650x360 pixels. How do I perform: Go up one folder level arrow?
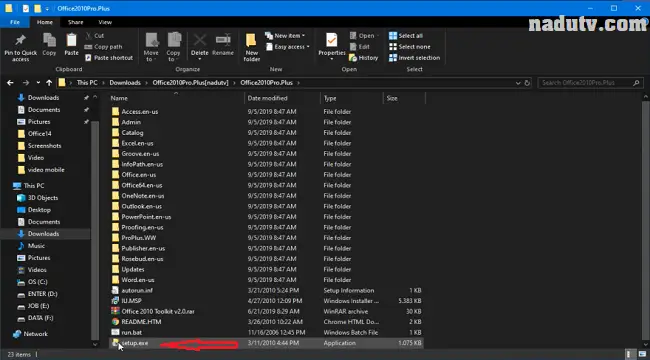pos(49,83)
